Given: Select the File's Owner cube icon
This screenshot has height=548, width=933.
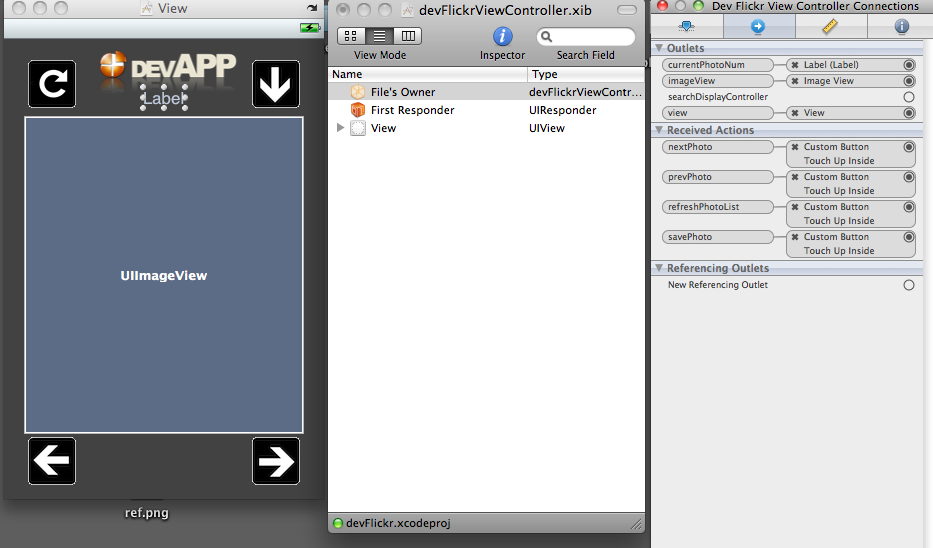Looking at the screenshot, I should (x=358, y=92).
